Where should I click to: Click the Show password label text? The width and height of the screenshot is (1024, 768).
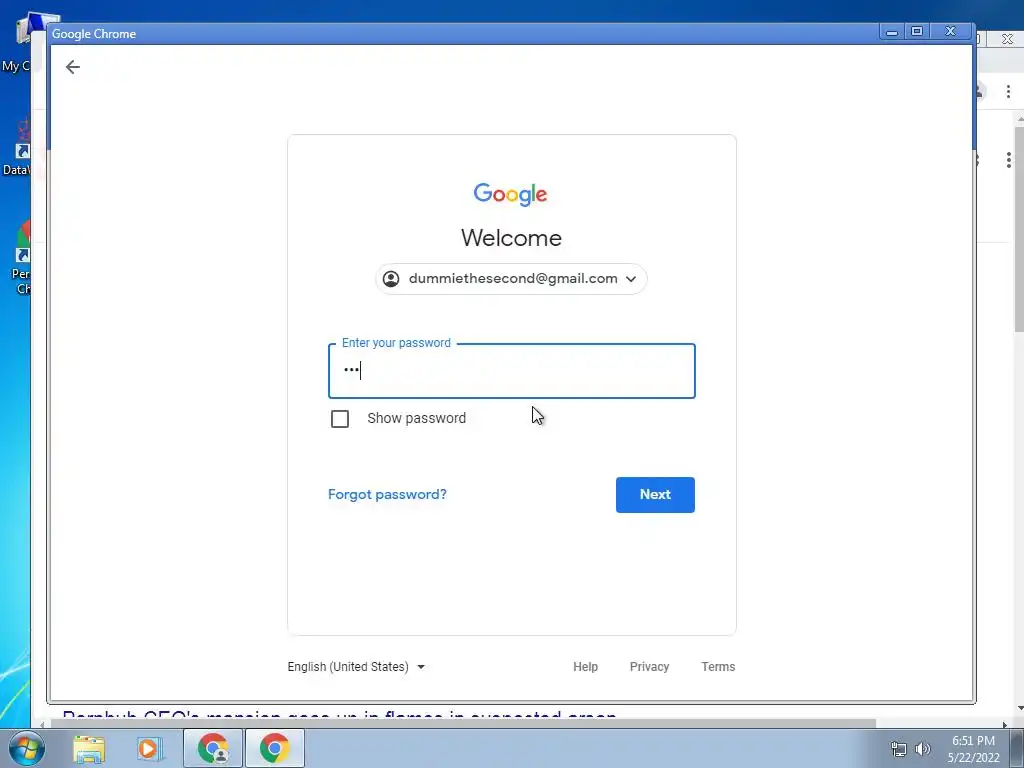pyautogui.click(x=417, y=419)
